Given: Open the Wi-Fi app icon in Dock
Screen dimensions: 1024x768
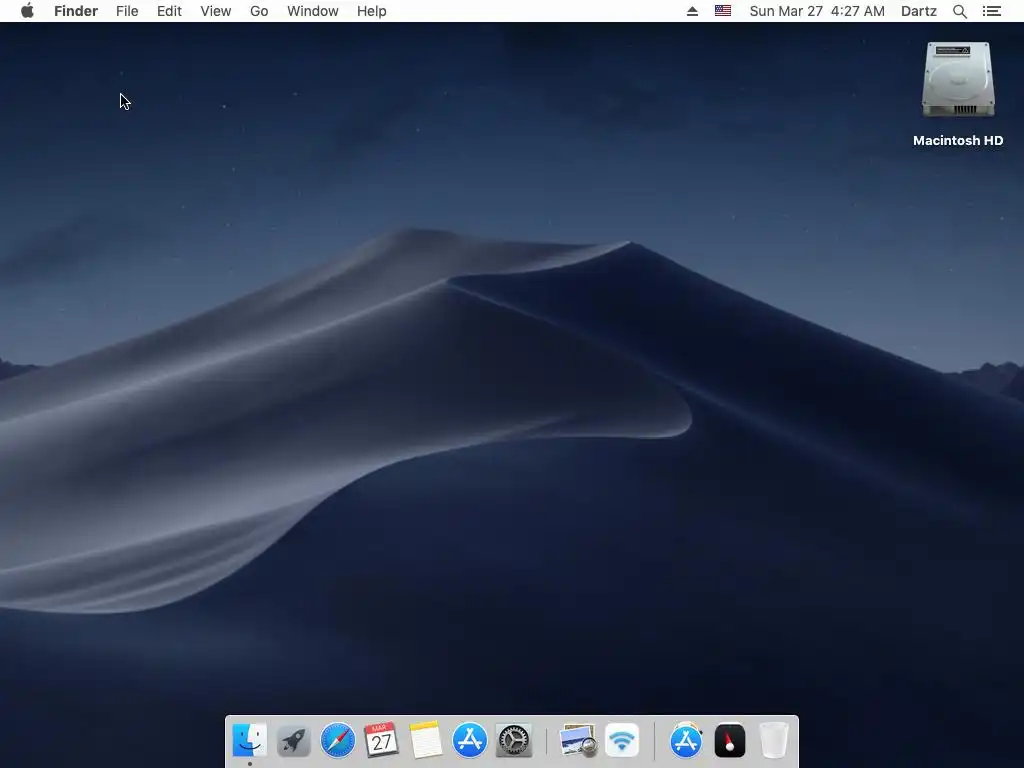Looking at the screenshot, I should pos(622,741).
